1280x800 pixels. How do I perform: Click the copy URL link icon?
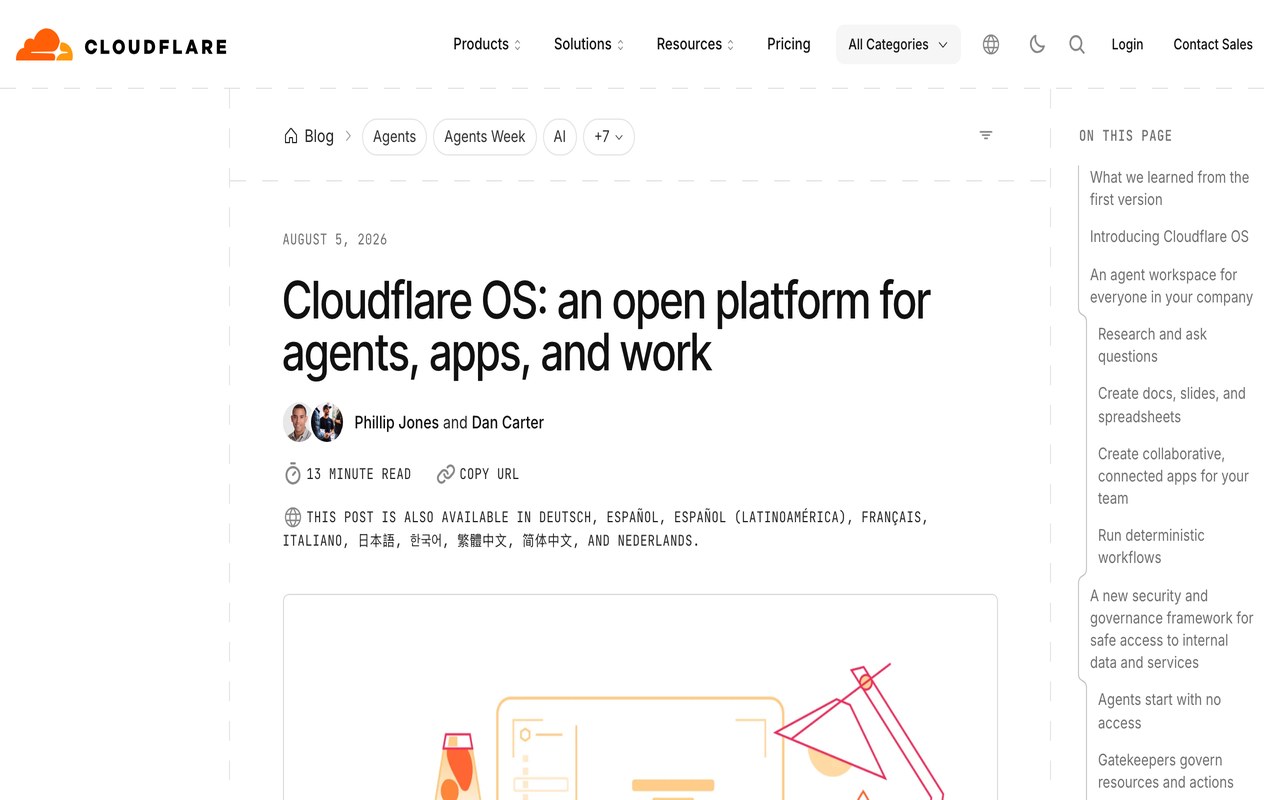(446, 474)
